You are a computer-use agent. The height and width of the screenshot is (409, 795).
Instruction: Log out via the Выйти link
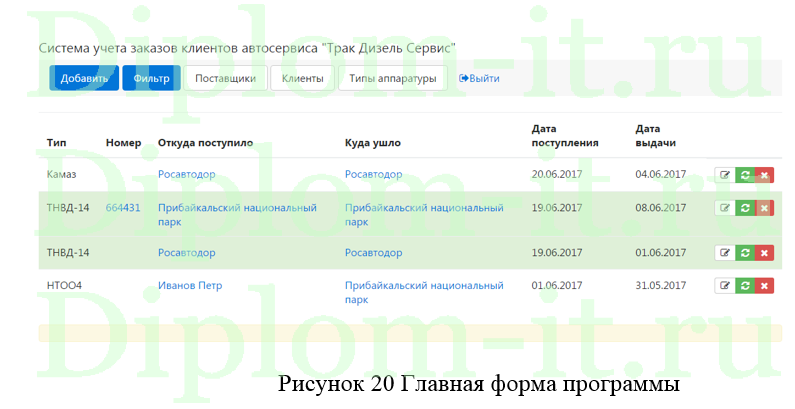click(479, 78)
